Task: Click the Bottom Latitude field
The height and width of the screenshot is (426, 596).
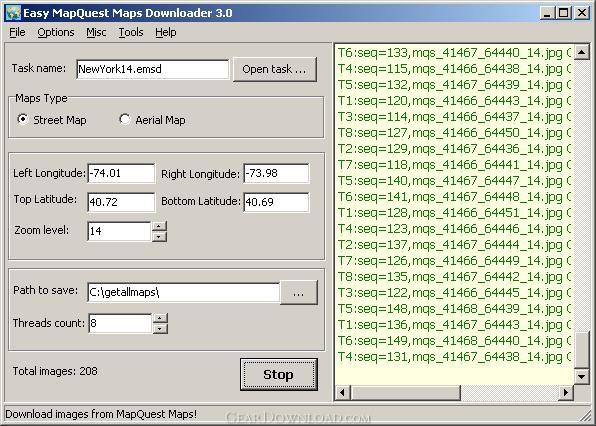Action: coord(276,202)
